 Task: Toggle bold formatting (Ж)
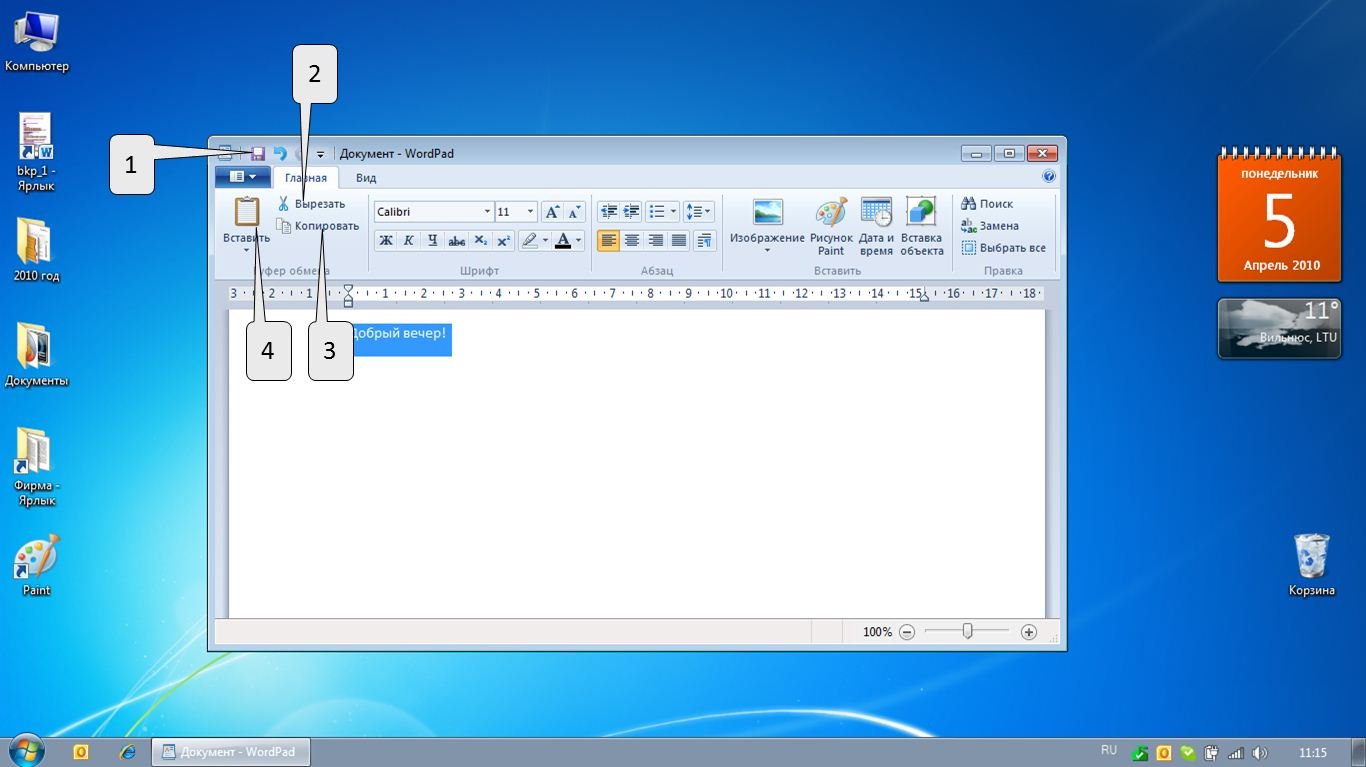pos(385,241)
